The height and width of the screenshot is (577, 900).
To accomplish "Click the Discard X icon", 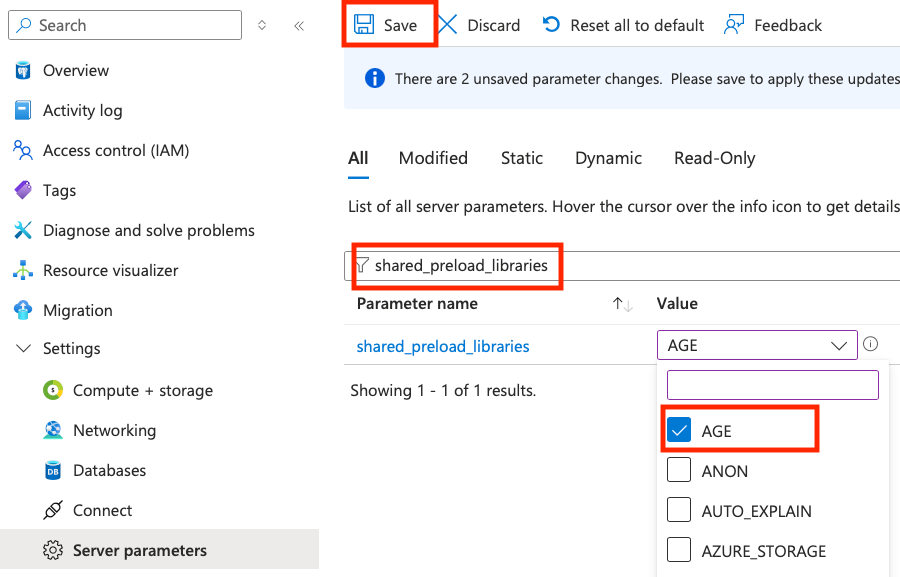I will click(x=448, y=25).
